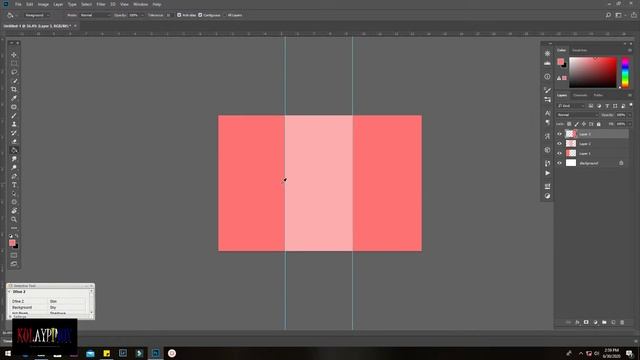This screenshot has height=360, width=640.
Task: Open the fill source Foreground dropdown
Action: click(x=37, y=15)
